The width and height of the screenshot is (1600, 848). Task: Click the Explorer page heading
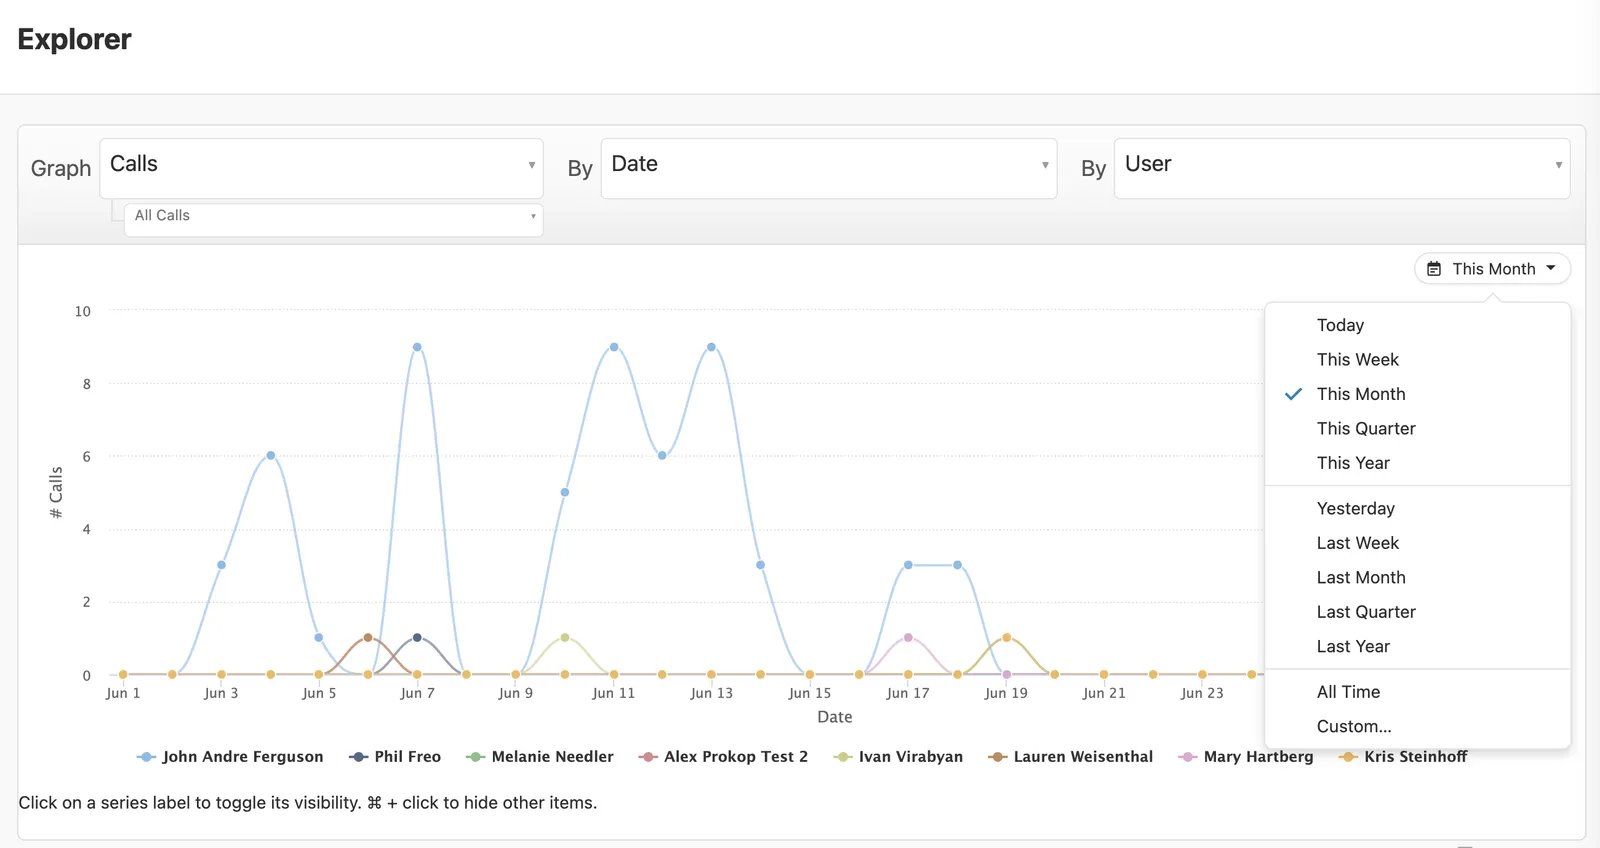click(74, 39)
